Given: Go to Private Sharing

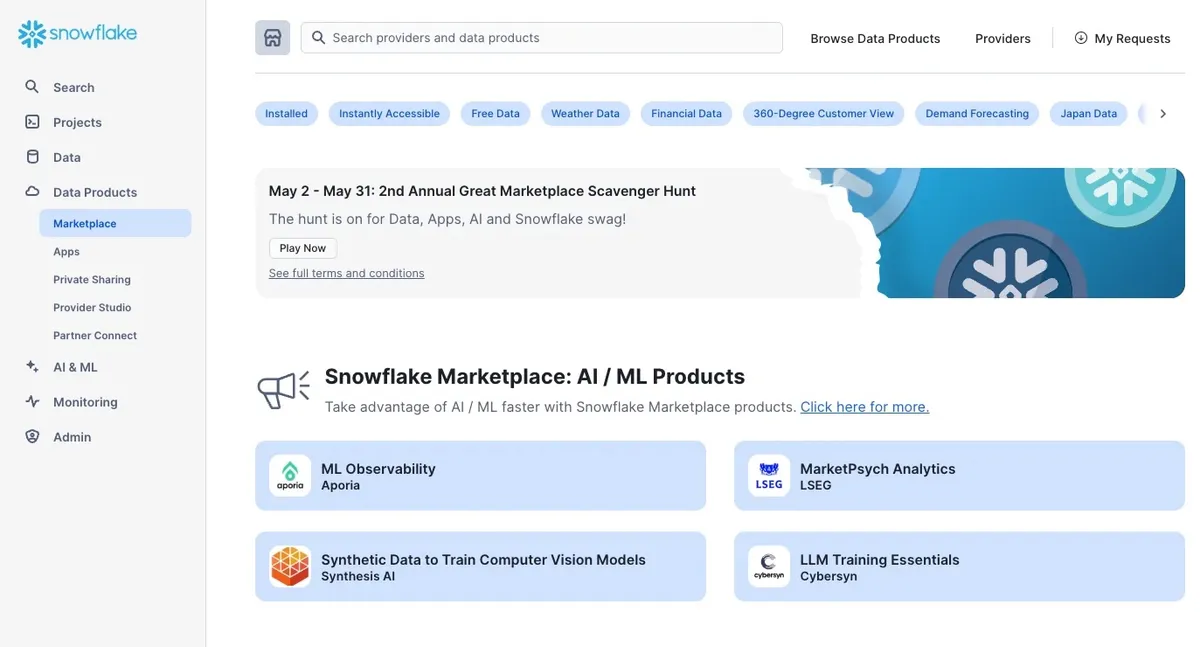Looking at the screenshot, I should click(92, 280).
